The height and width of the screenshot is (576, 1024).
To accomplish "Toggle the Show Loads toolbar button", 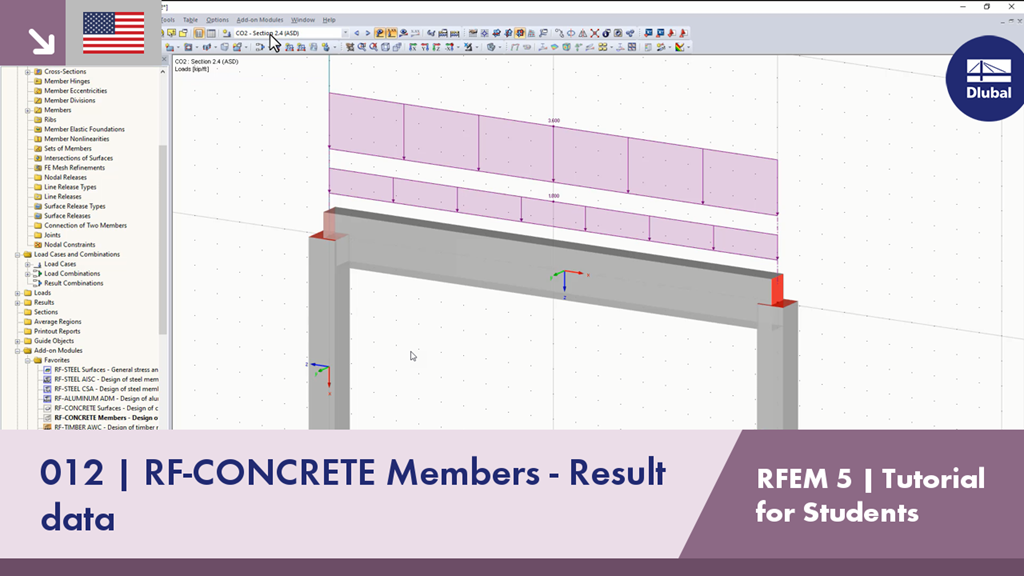I will (x=380, y=33).
